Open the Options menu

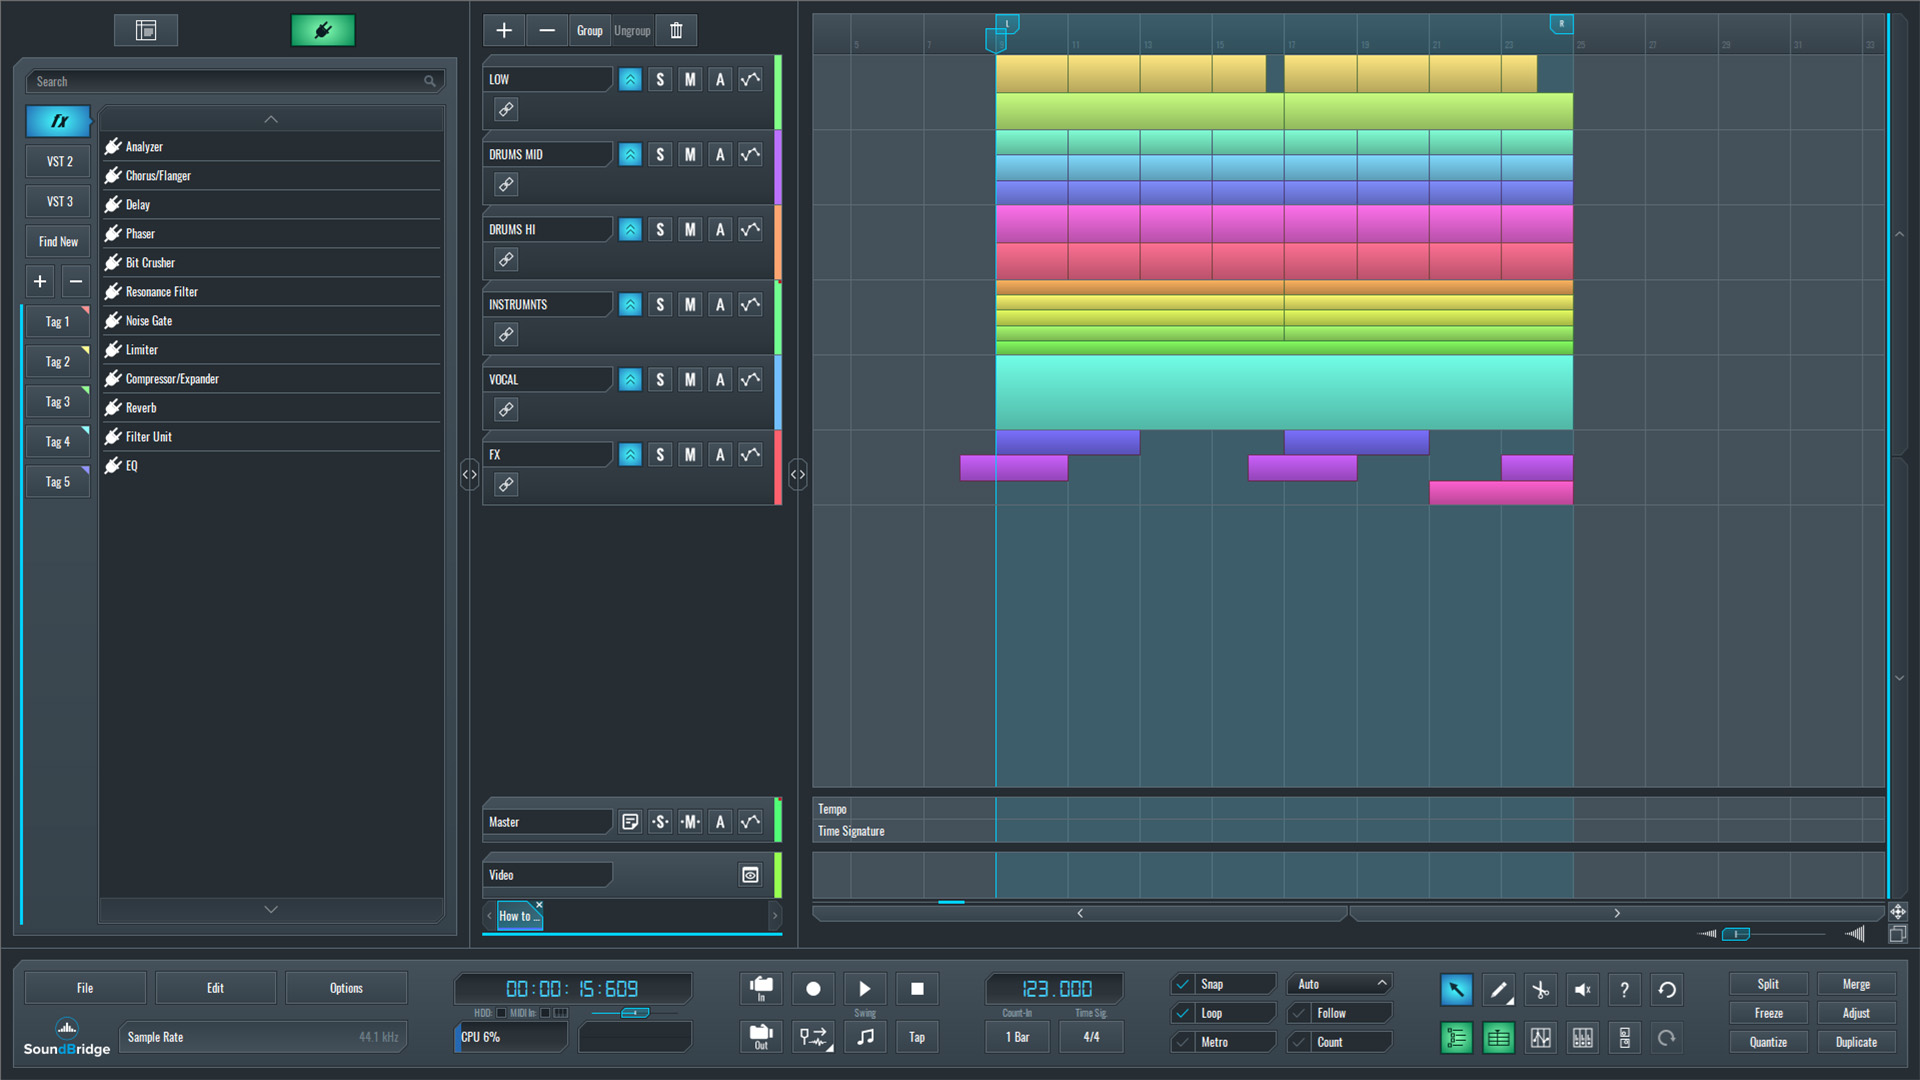346,988
